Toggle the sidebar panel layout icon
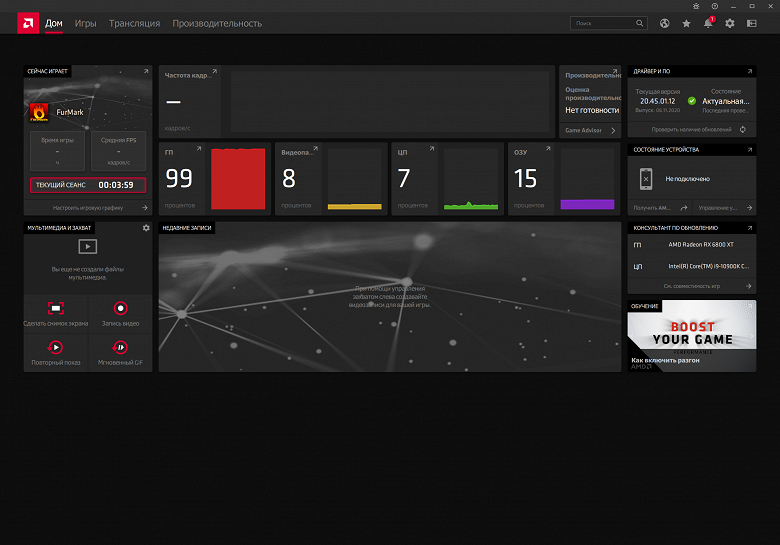 (752, 23)
